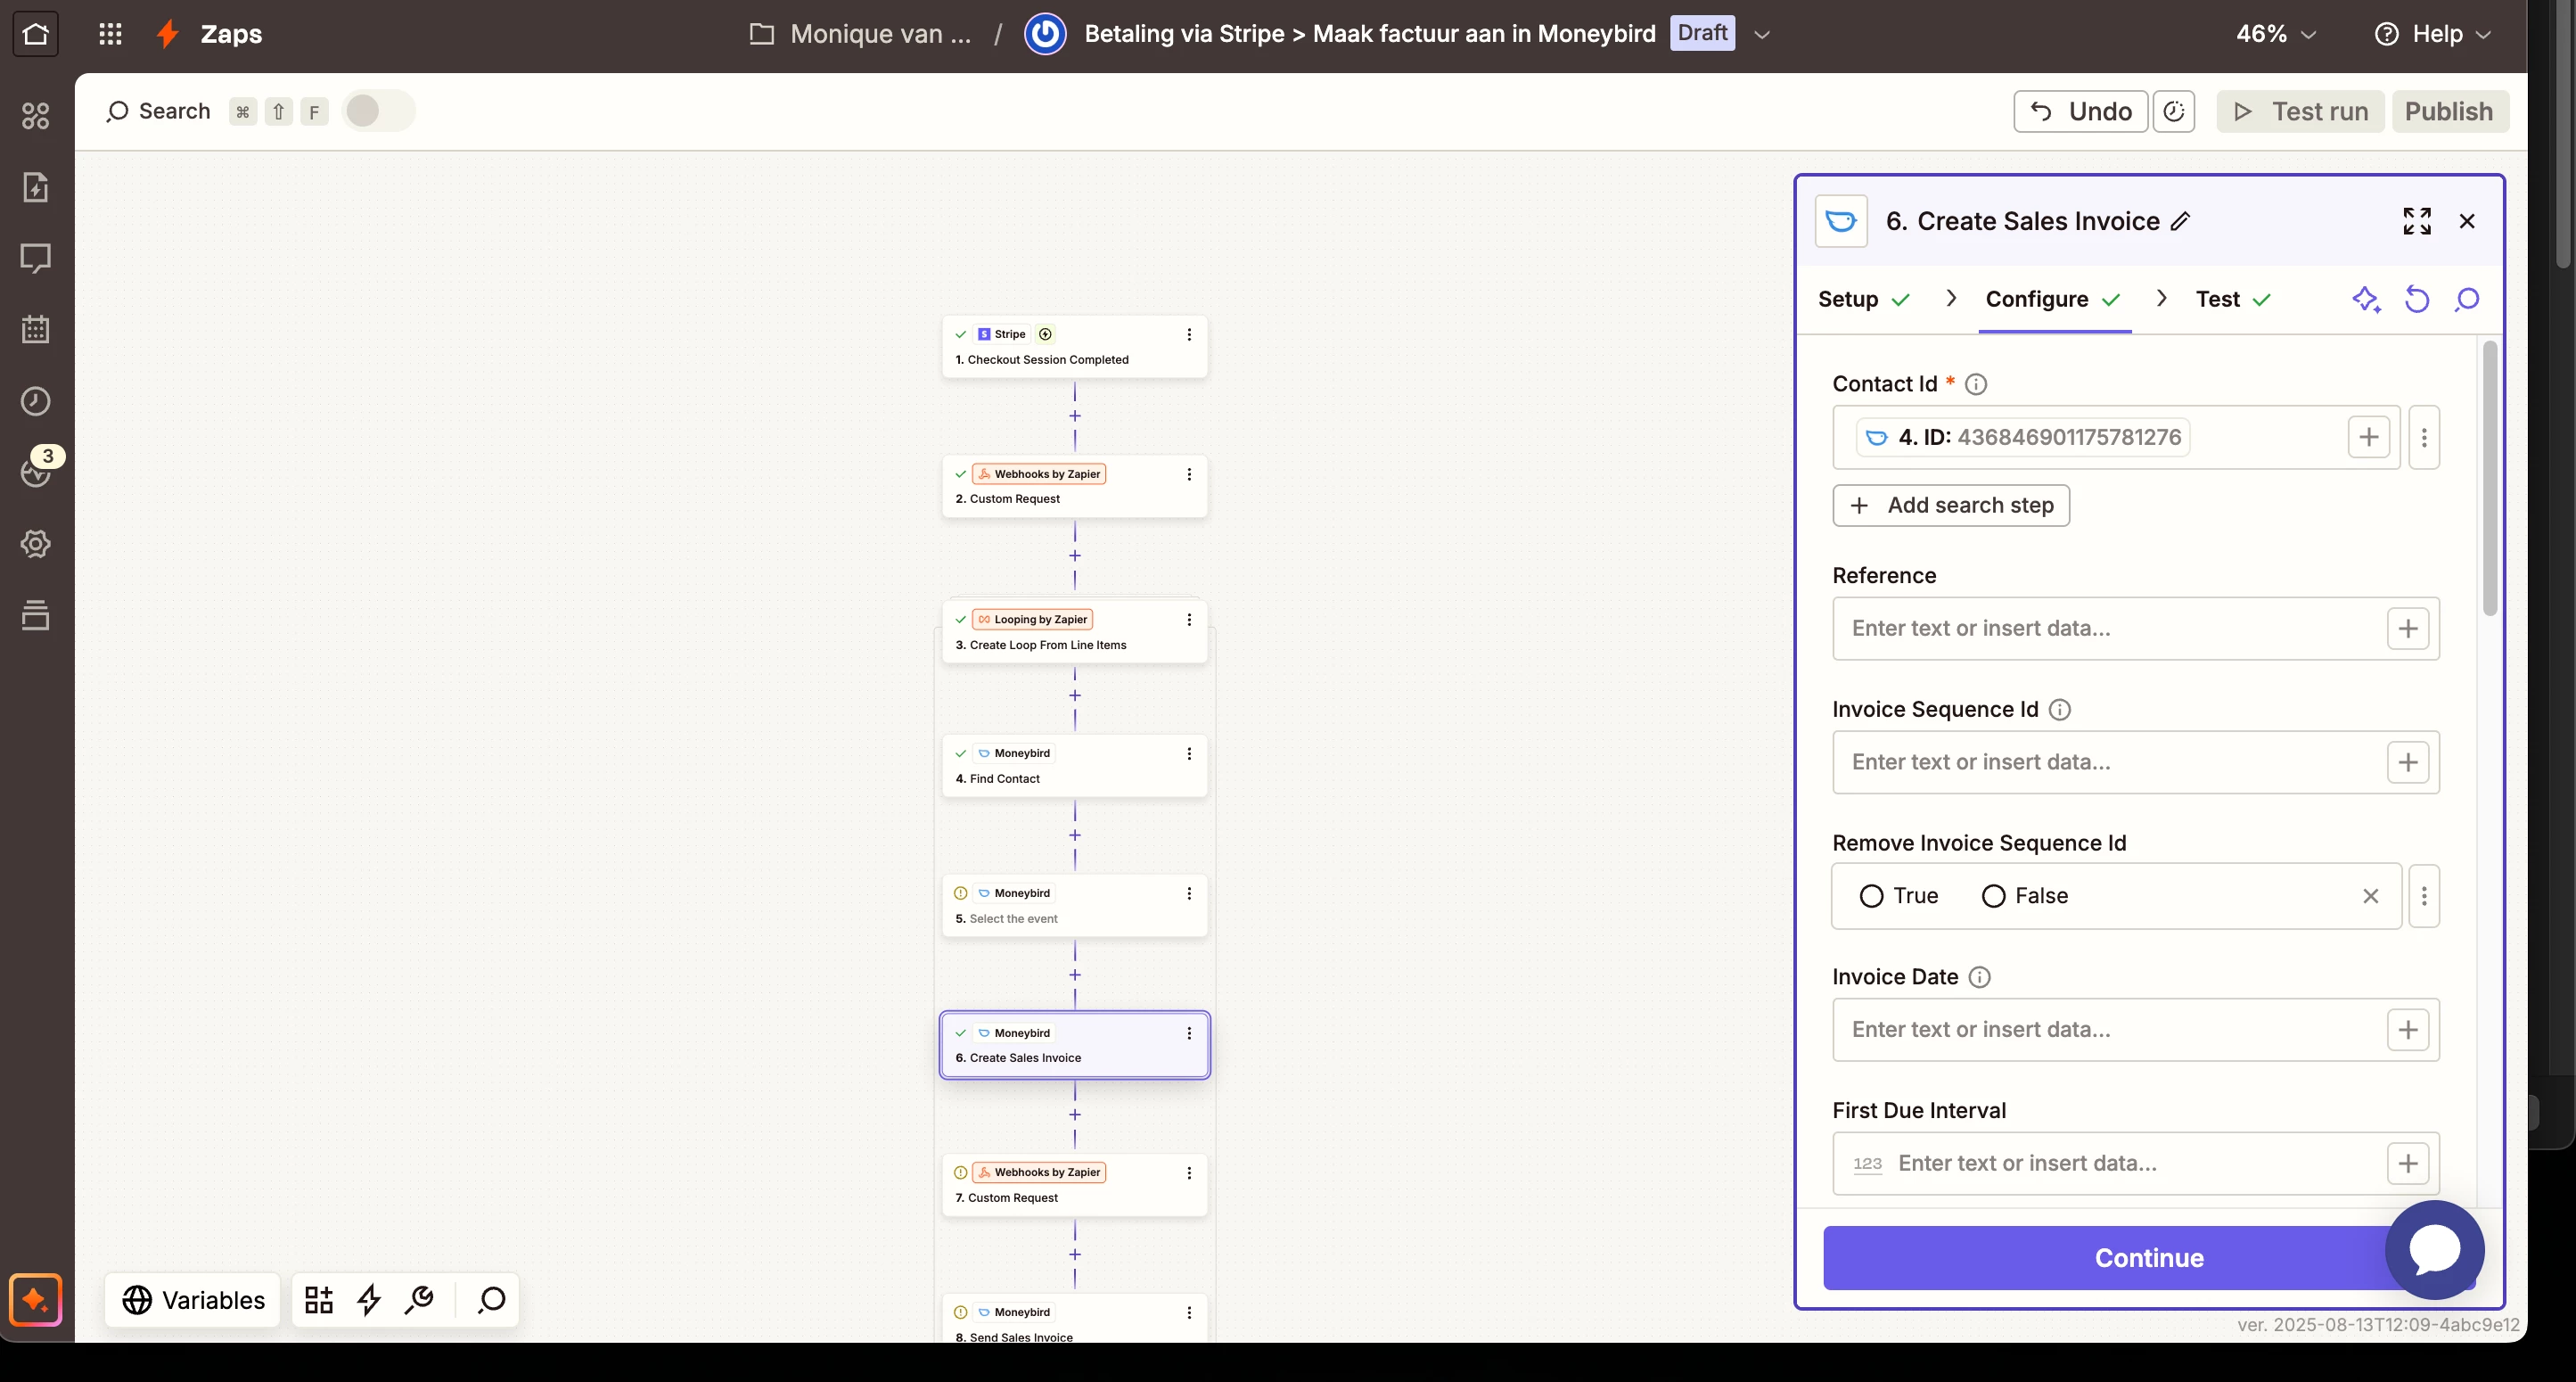The width and height of the screenshot is (2576, 1382).
Task: Select True for Remove Invoice Sequence Id
Action: coord(1871,896)
